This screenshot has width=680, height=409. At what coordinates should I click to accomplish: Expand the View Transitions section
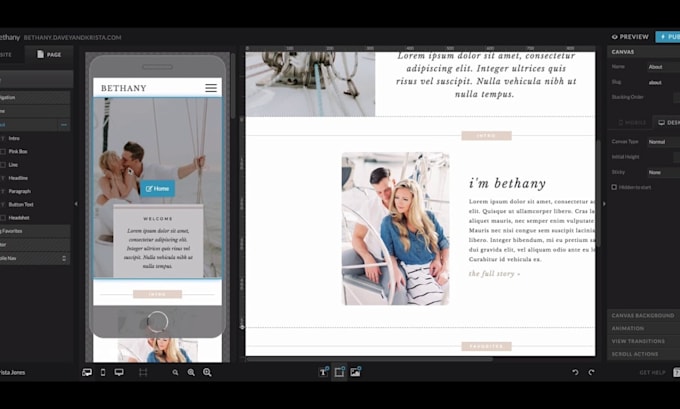tap(644, 341)
